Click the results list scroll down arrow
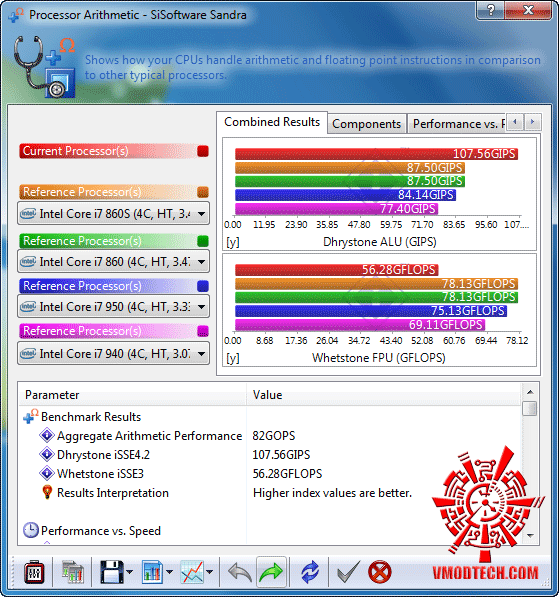The image size is (559, 597). click(x=530, y=536)
